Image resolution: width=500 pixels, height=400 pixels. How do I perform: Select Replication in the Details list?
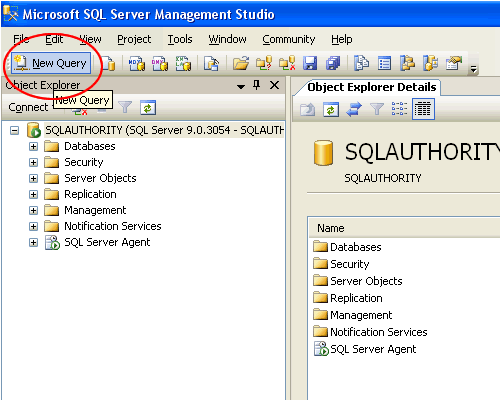(356, 298)
